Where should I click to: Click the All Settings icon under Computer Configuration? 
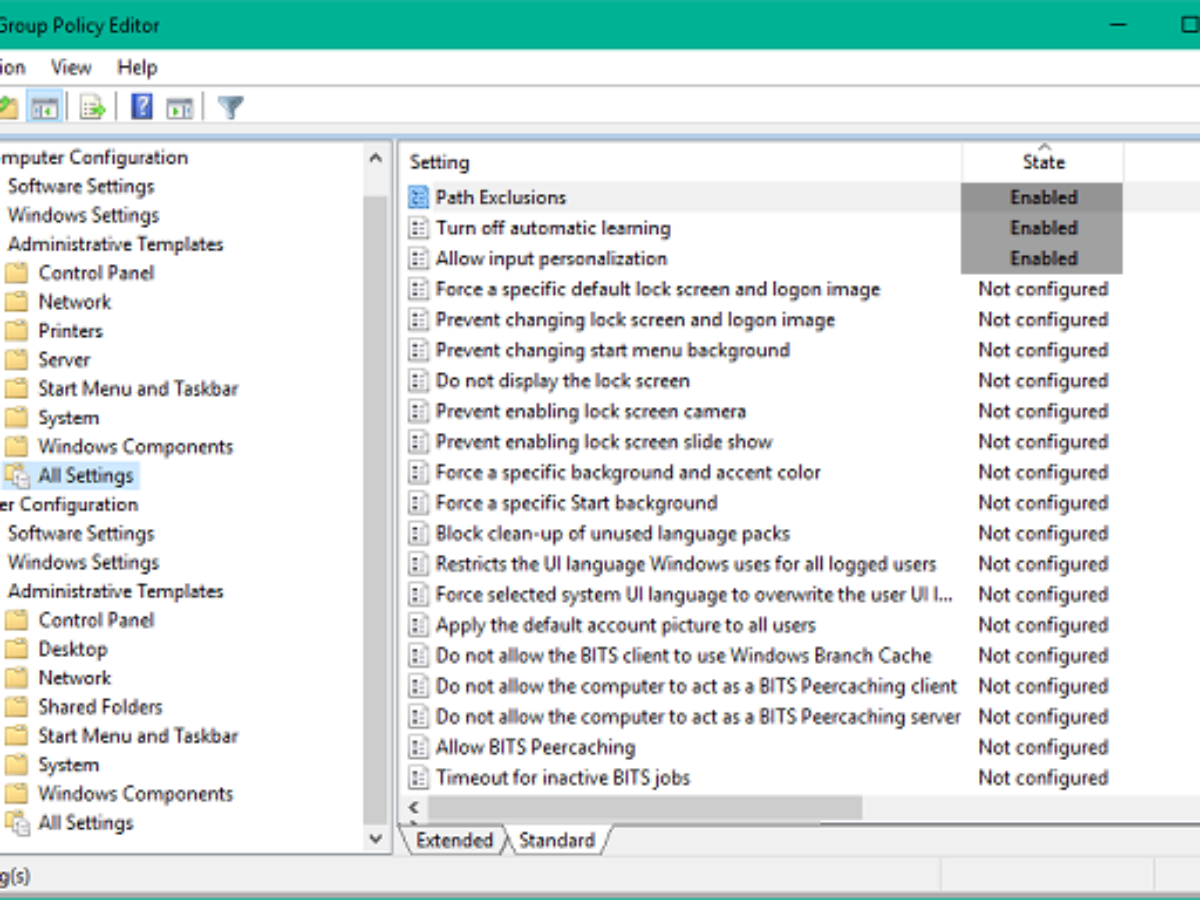pos(16,476)
